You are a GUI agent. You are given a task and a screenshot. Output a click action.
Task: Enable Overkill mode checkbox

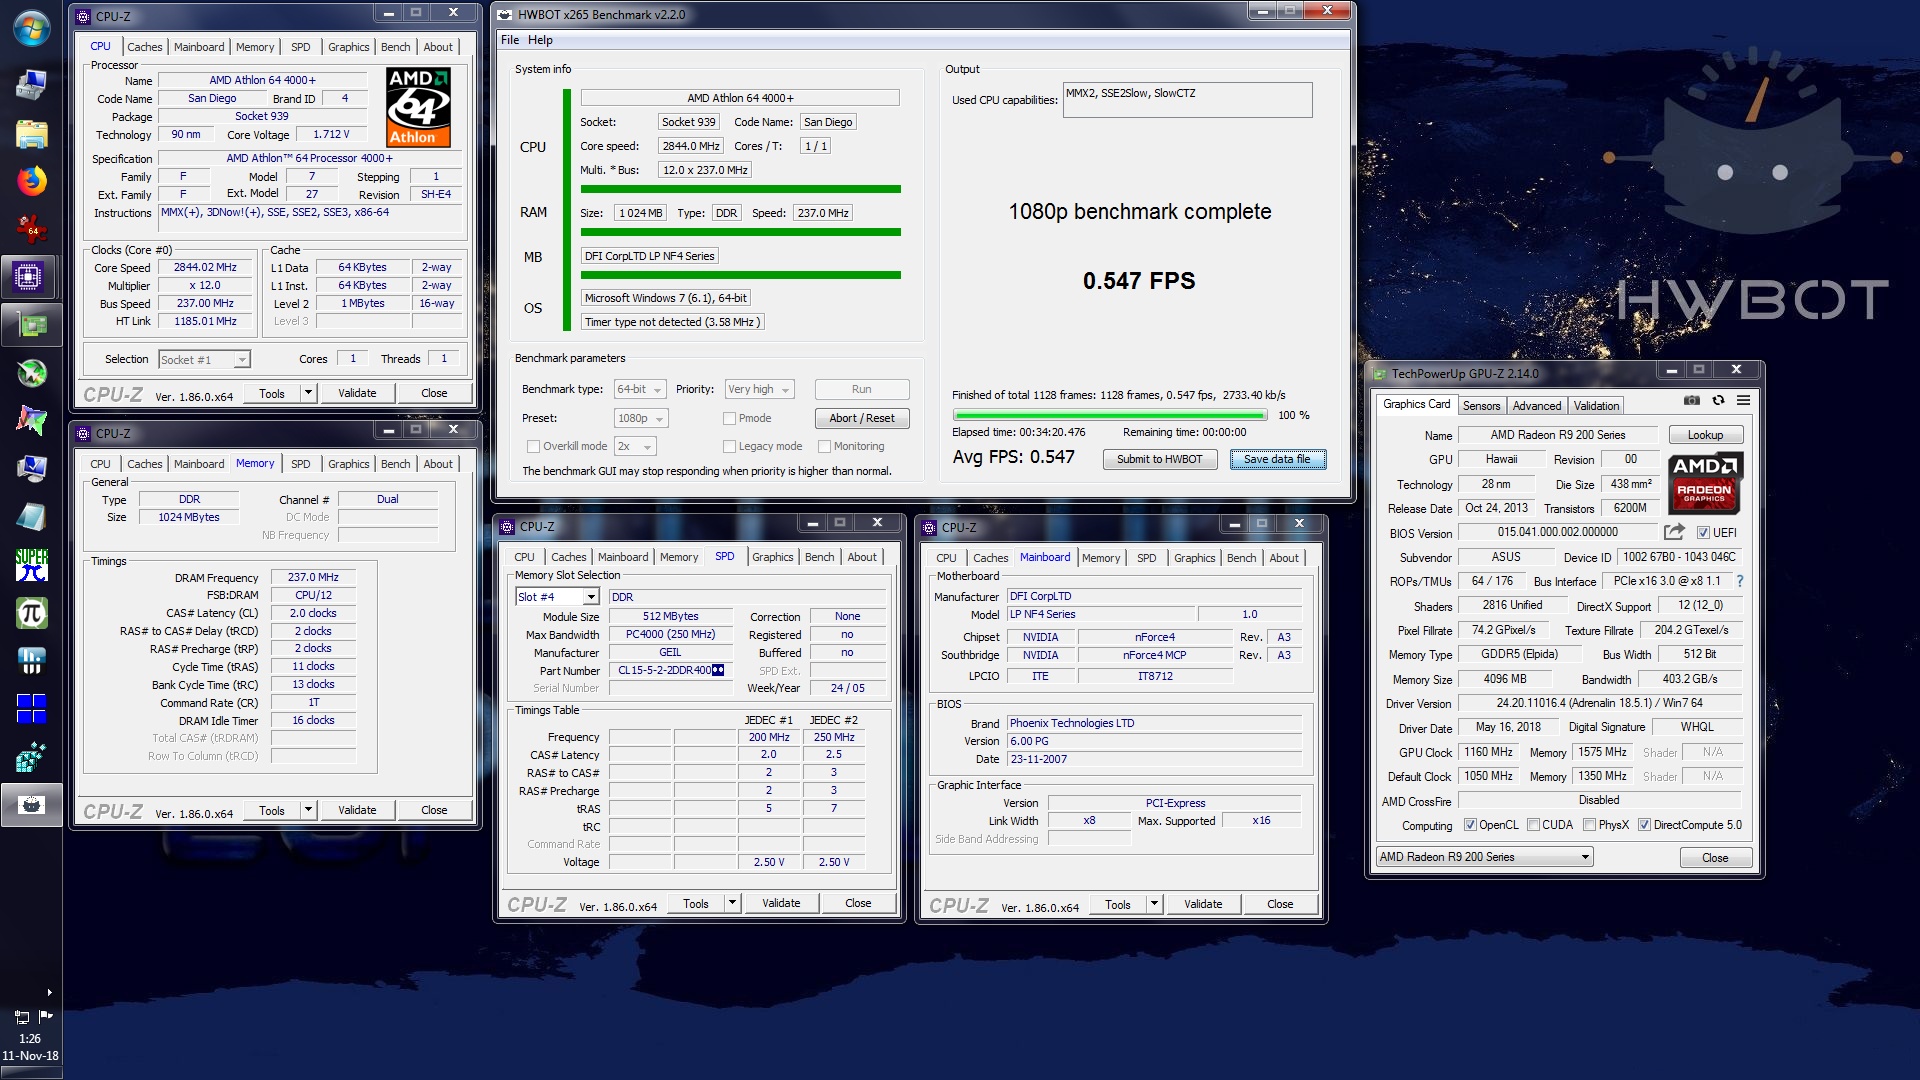pyautogui.click(x=533, y=447)
